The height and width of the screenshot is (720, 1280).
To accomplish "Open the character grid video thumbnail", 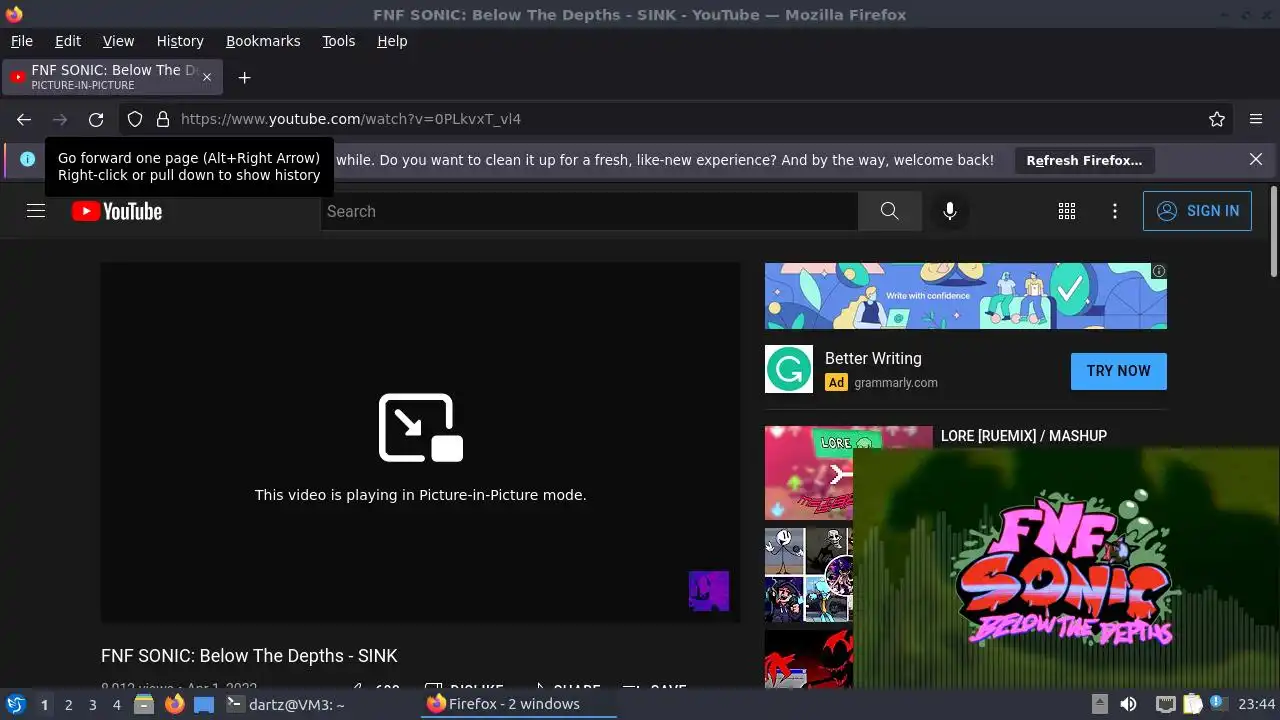I will [x=809, y=575].
